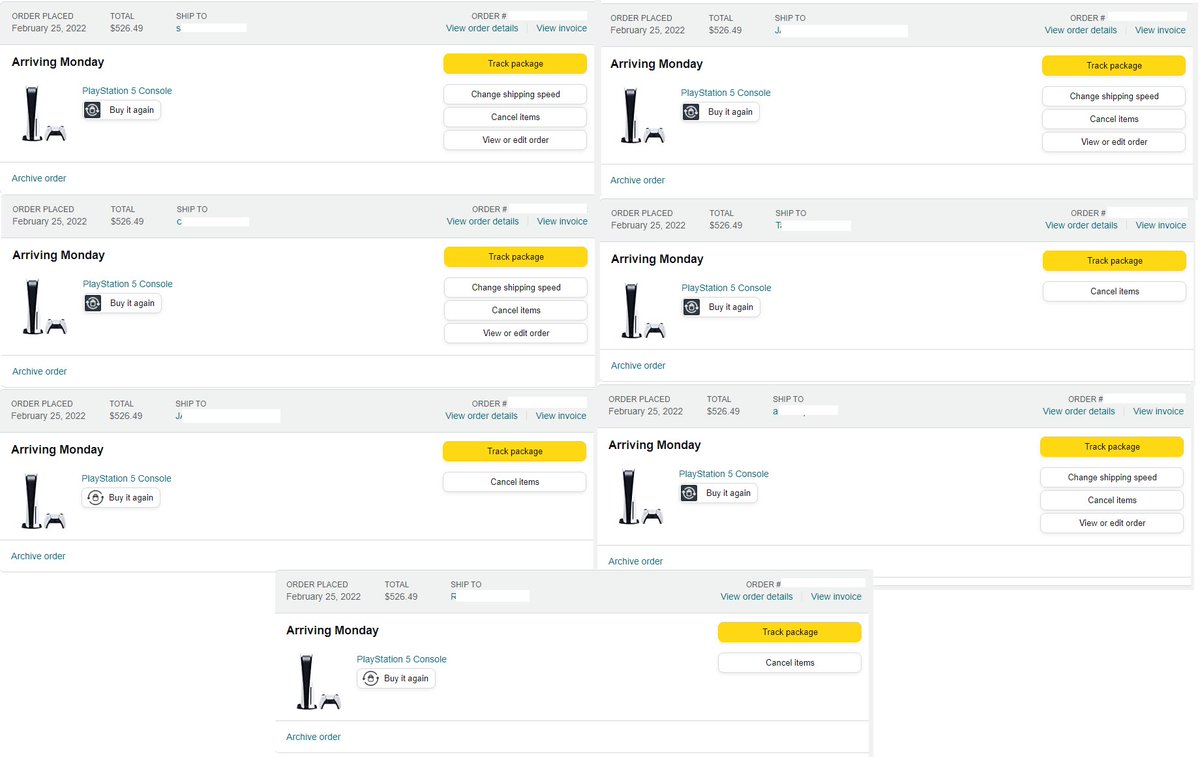
Task: Open View order details for 'T' order
Action: (1082, 225)
